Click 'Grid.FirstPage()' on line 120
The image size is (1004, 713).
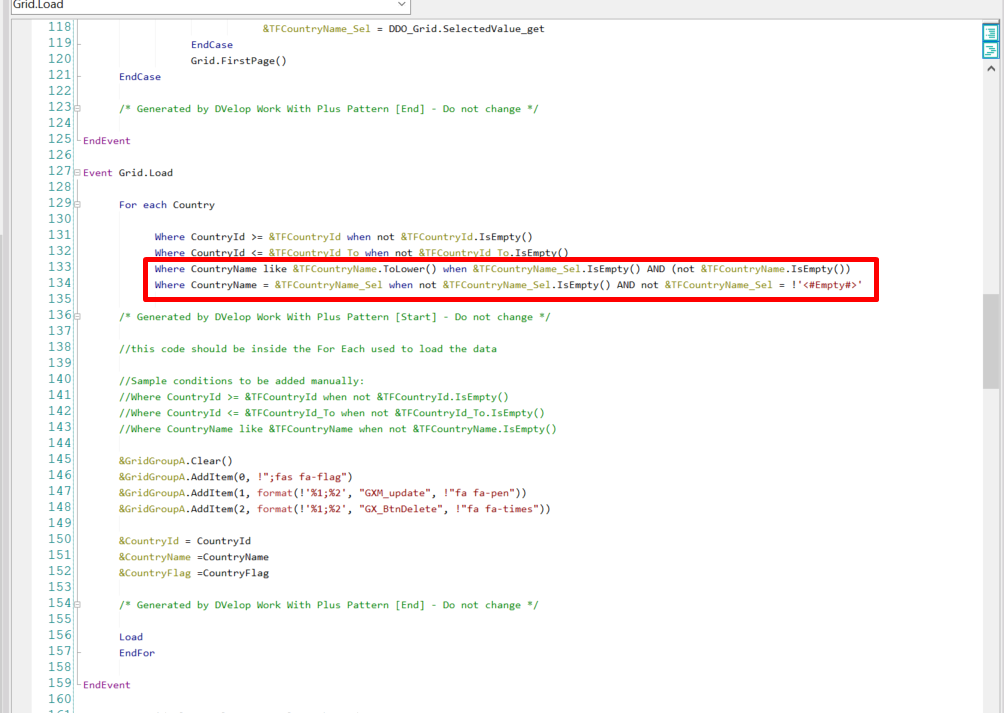point(239,61)
